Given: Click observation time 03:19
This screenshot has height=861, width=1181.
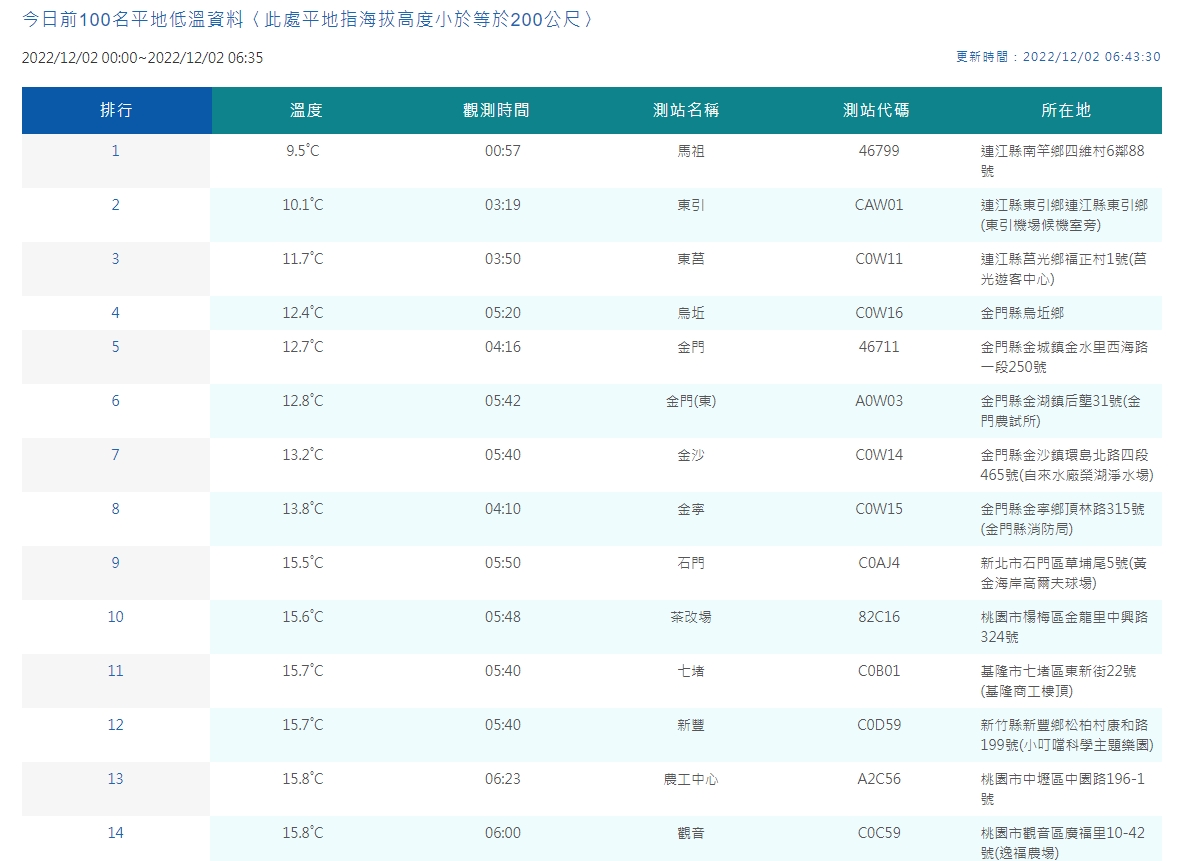Looking at the screenshot, I should point(502,205).
